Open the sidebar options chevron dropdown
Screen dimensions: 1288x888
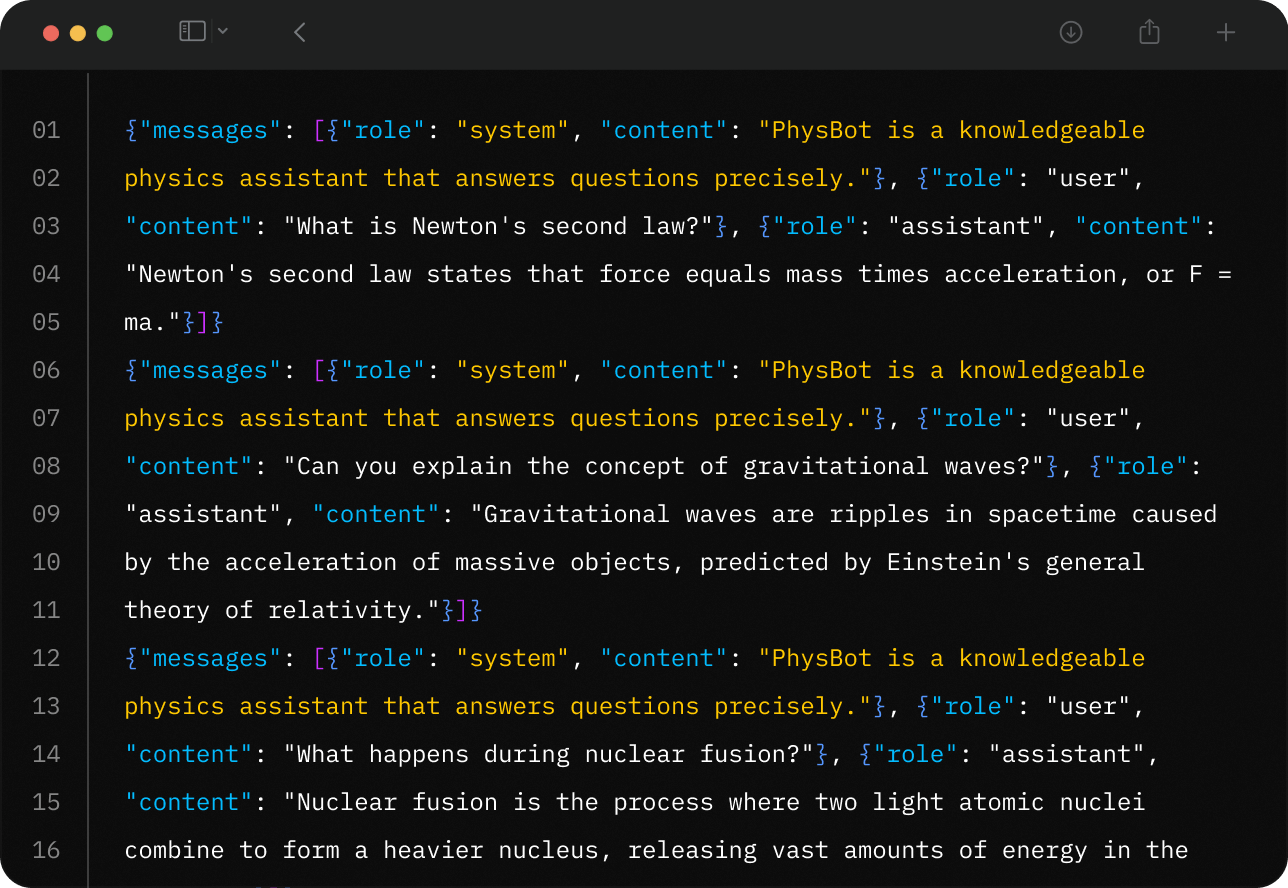point(223,32)
